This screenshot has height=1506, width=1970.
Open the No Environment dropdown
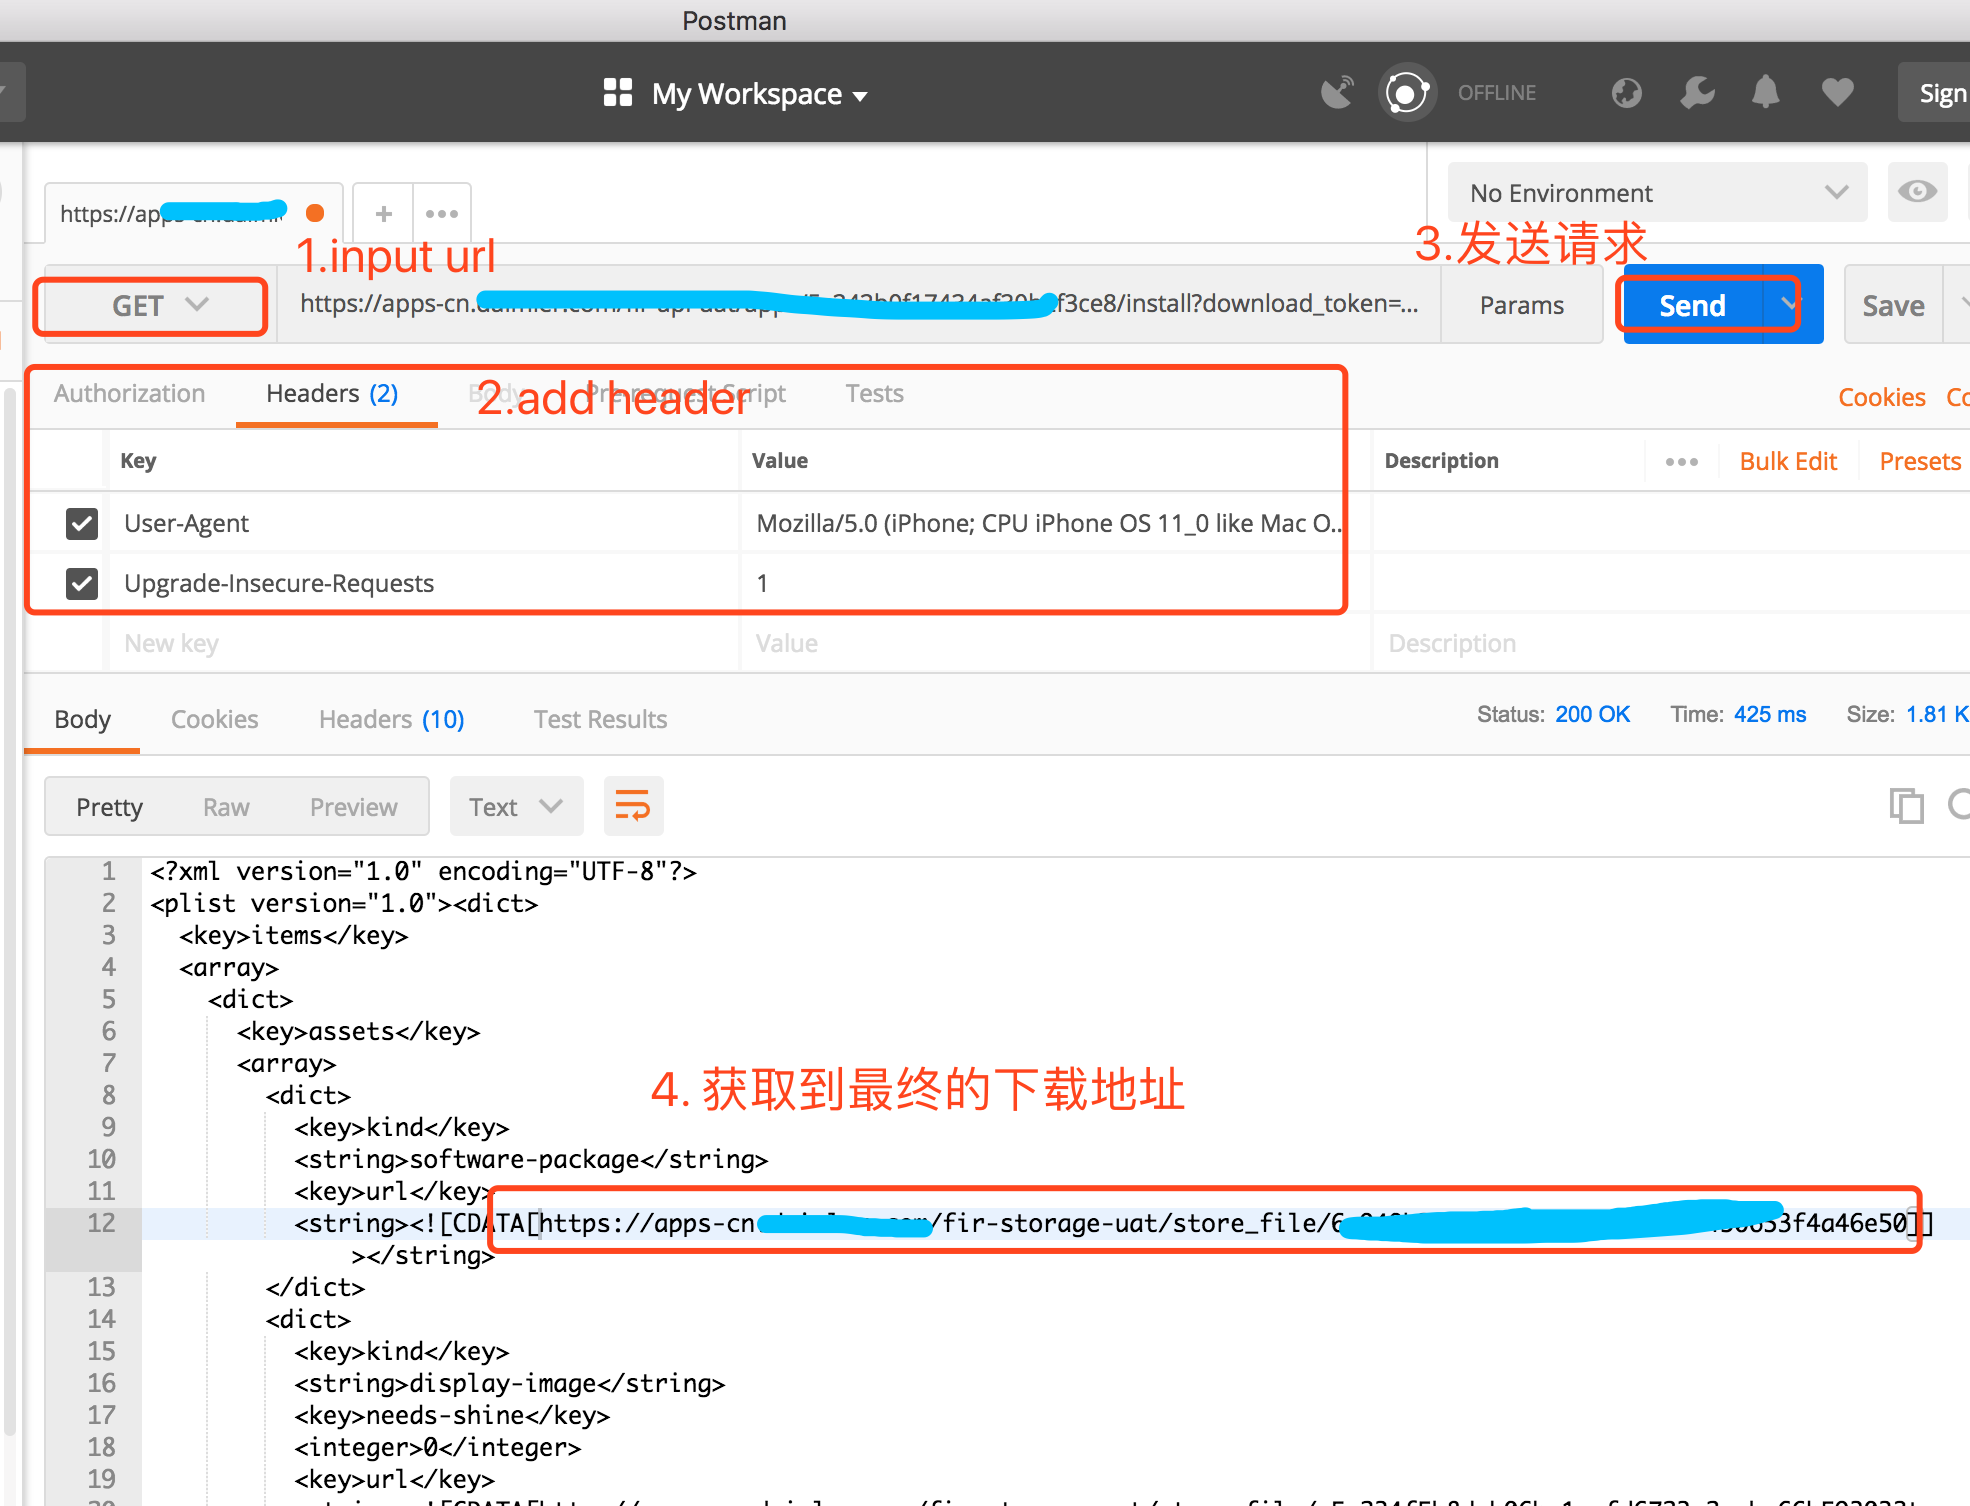tap(1657, 192)
